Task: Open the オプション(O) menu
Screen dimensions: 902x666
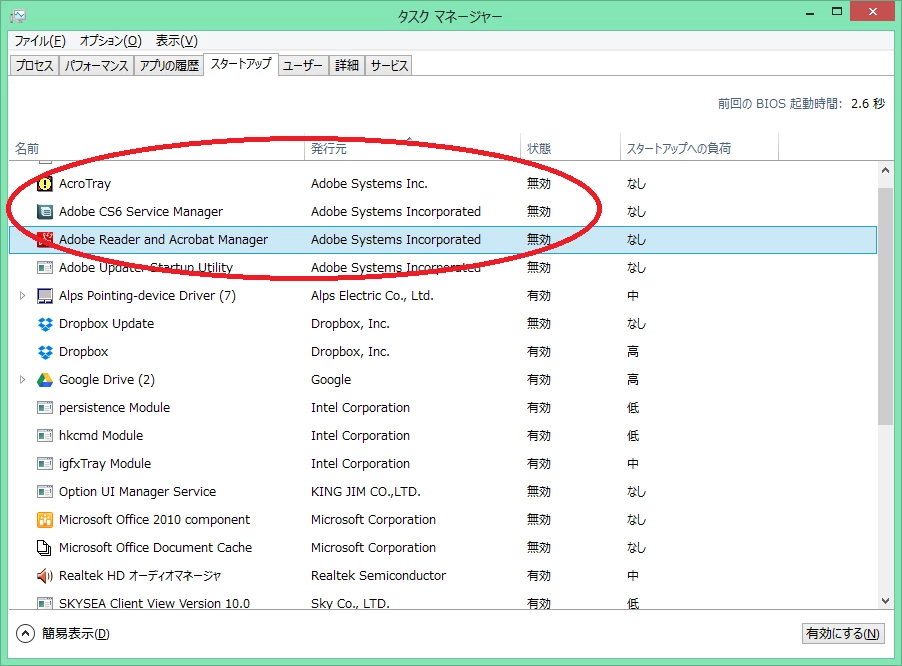Action: click(x=110, y=41)
